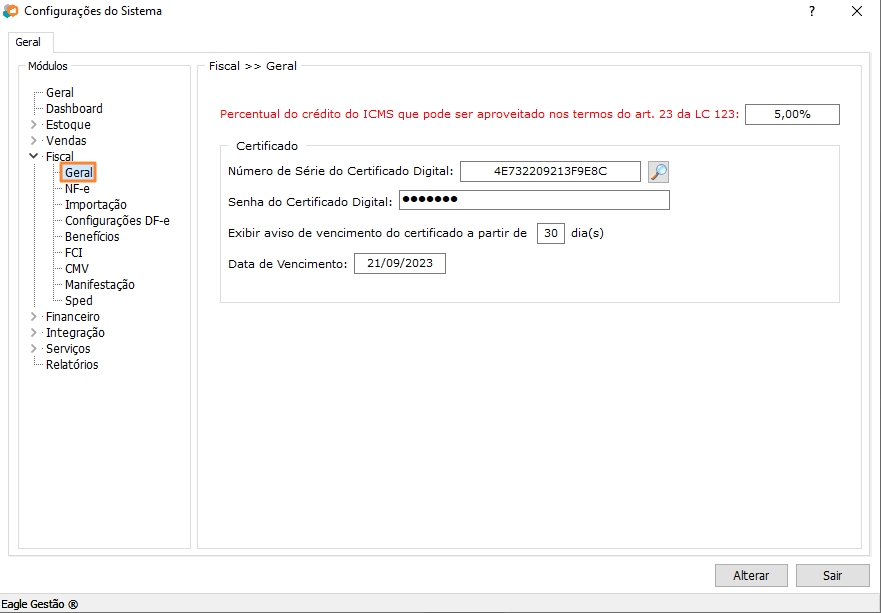Select top-level Geral in module tree

click(x=60, y=92)
